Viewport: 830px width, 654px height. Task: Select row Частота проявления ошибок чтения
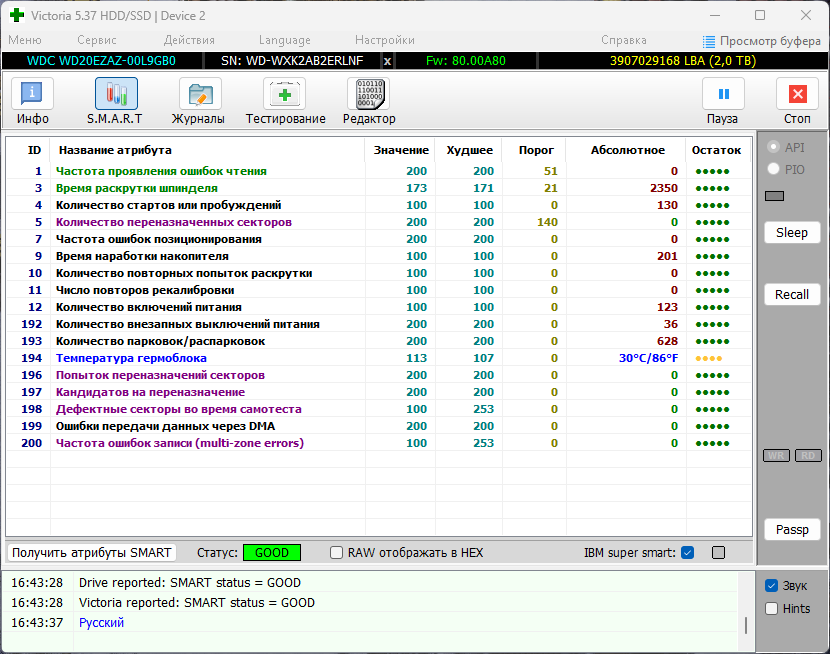coord(378,171)
